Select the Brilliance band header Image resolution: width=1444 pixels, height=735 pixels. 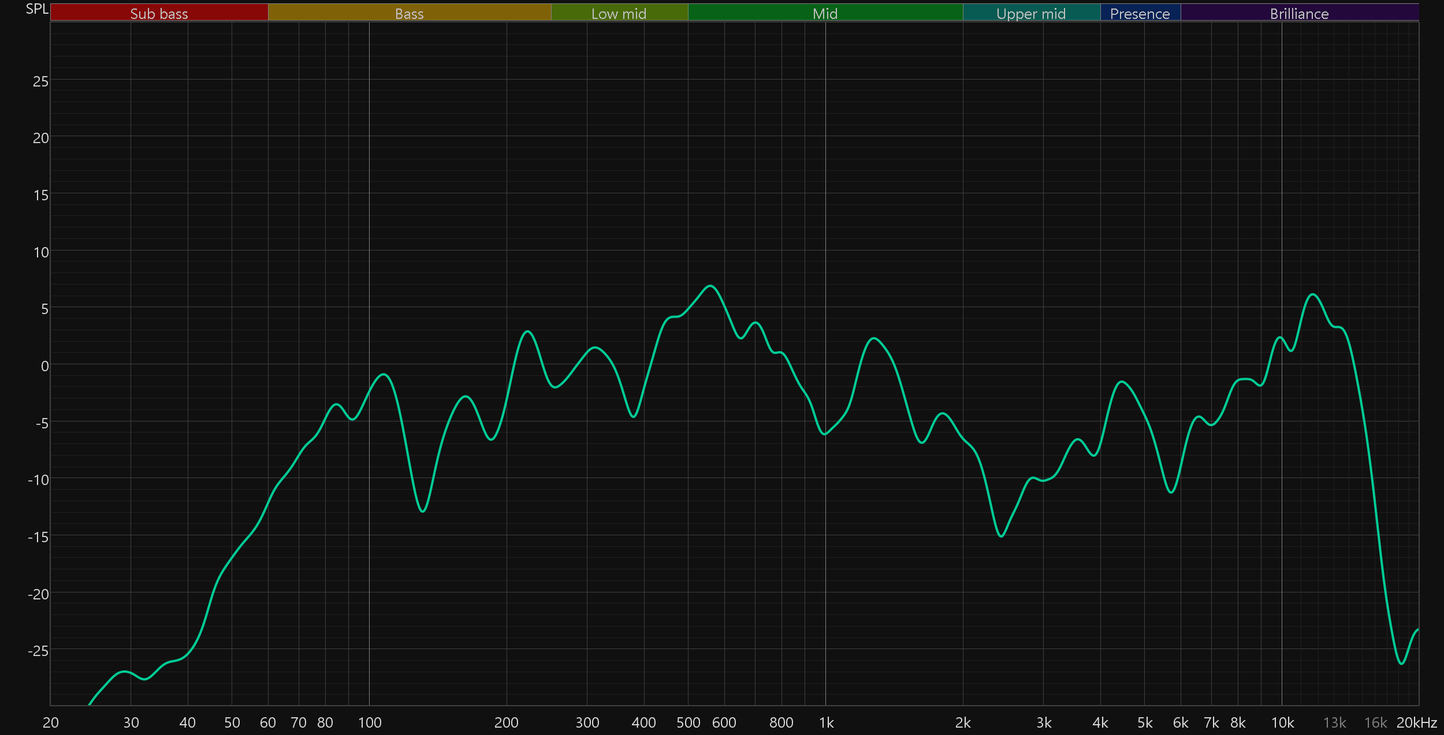pos(1299,13)
